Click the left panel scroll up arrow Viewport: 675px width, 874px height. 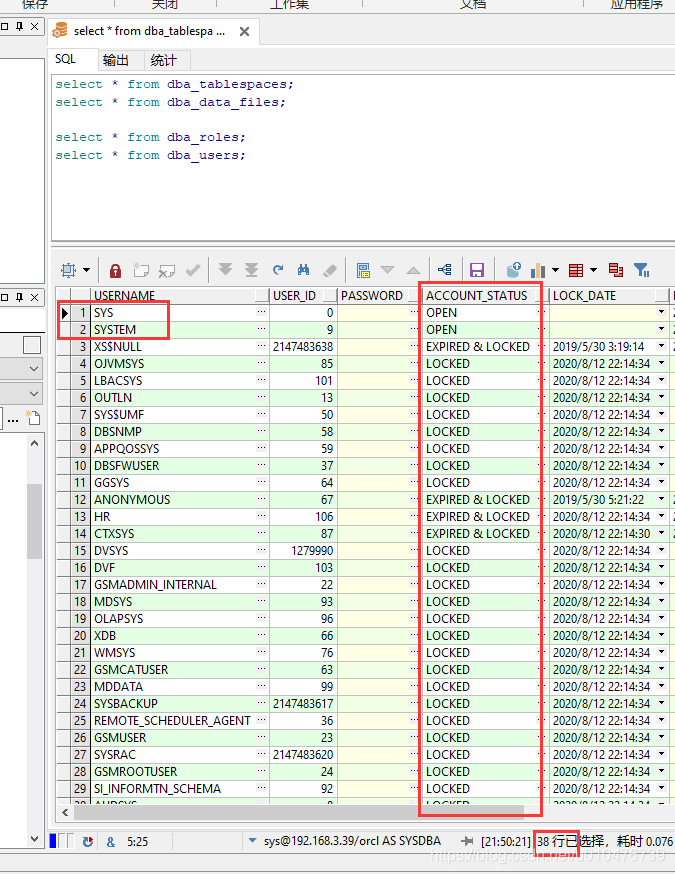35,444
